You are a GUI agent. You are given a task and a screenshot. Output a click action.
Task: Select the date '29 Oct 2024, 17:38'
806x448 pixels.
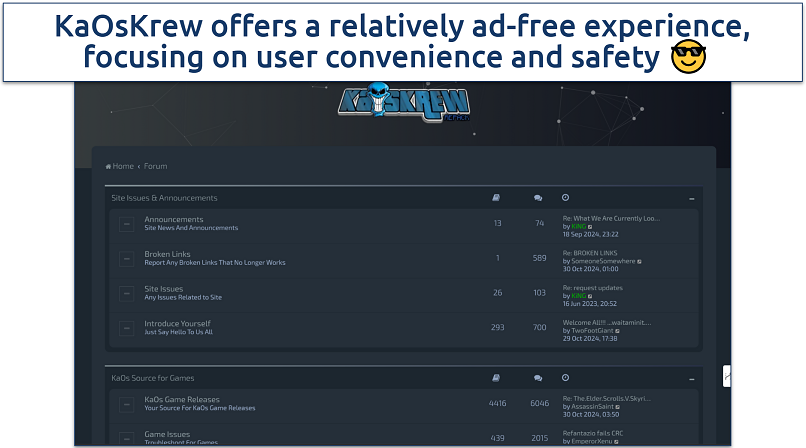click(590, 339)
